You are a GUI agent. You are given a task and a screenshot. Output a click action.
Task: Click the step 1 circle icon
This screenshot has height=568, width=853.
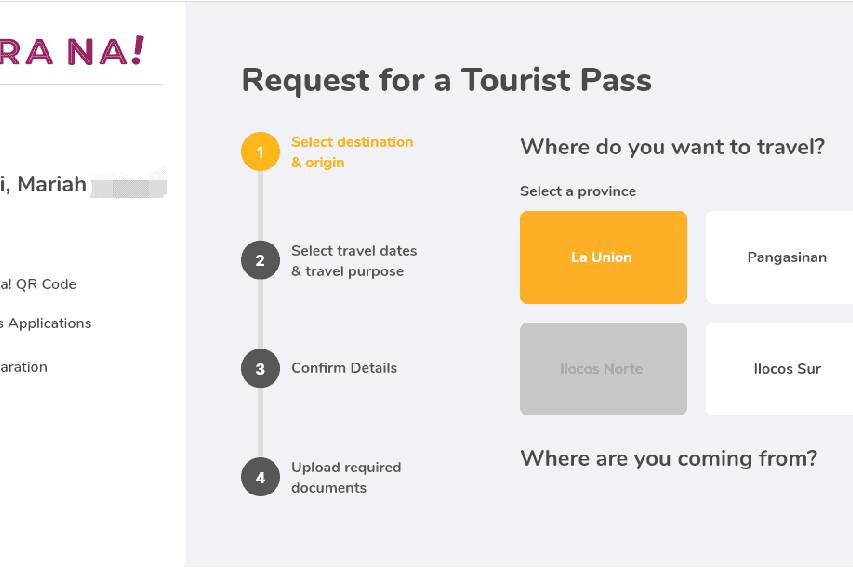coord(260,152)
